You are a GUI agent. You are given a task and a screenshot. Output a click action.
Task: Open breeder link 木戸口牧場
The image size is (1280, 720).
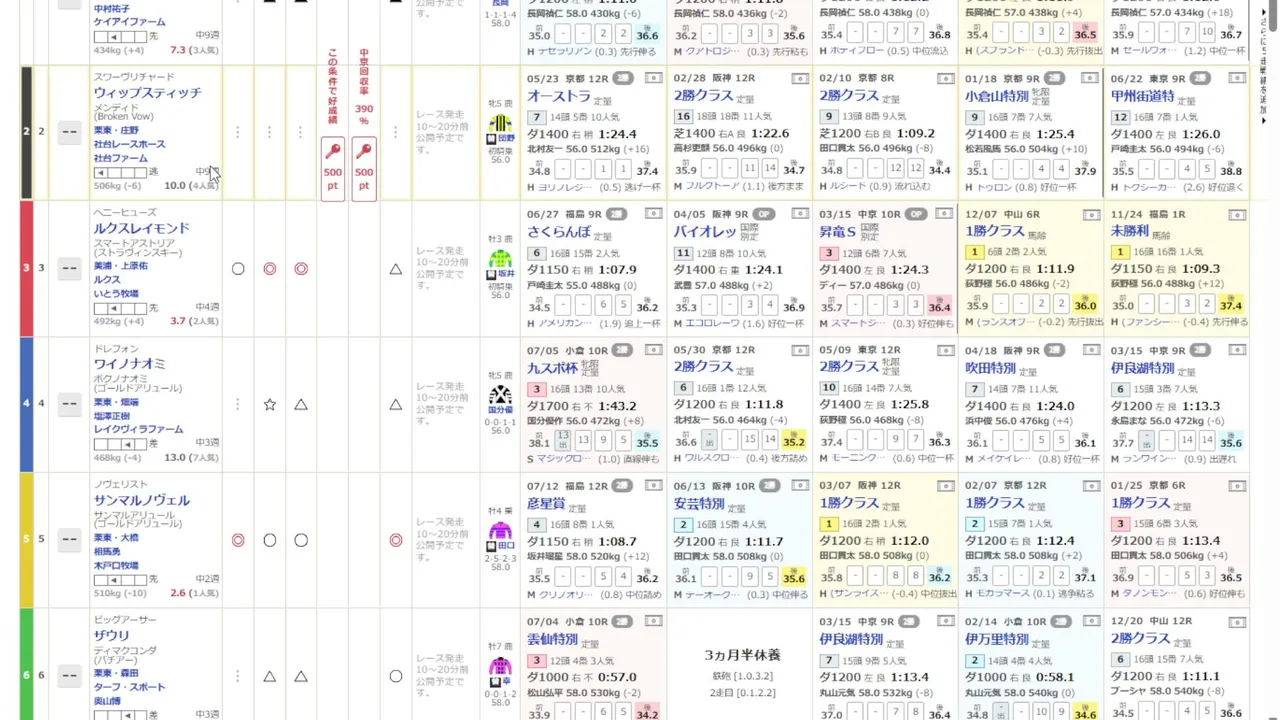click(x=116, y=565)
